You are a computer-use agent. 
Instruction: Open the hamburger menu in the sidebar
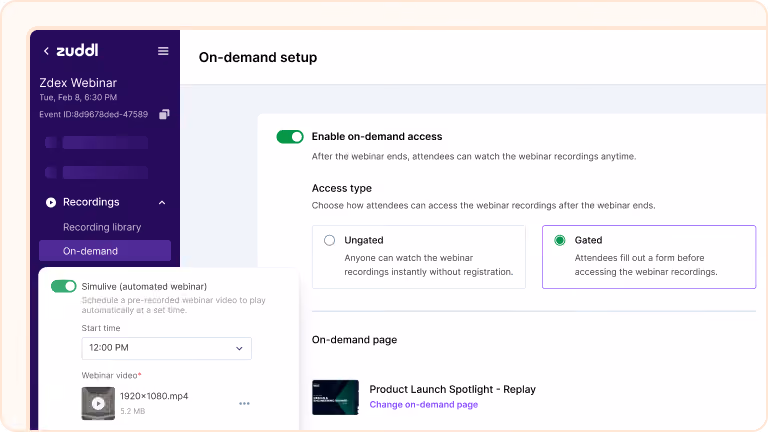click(x=163, y=51)
